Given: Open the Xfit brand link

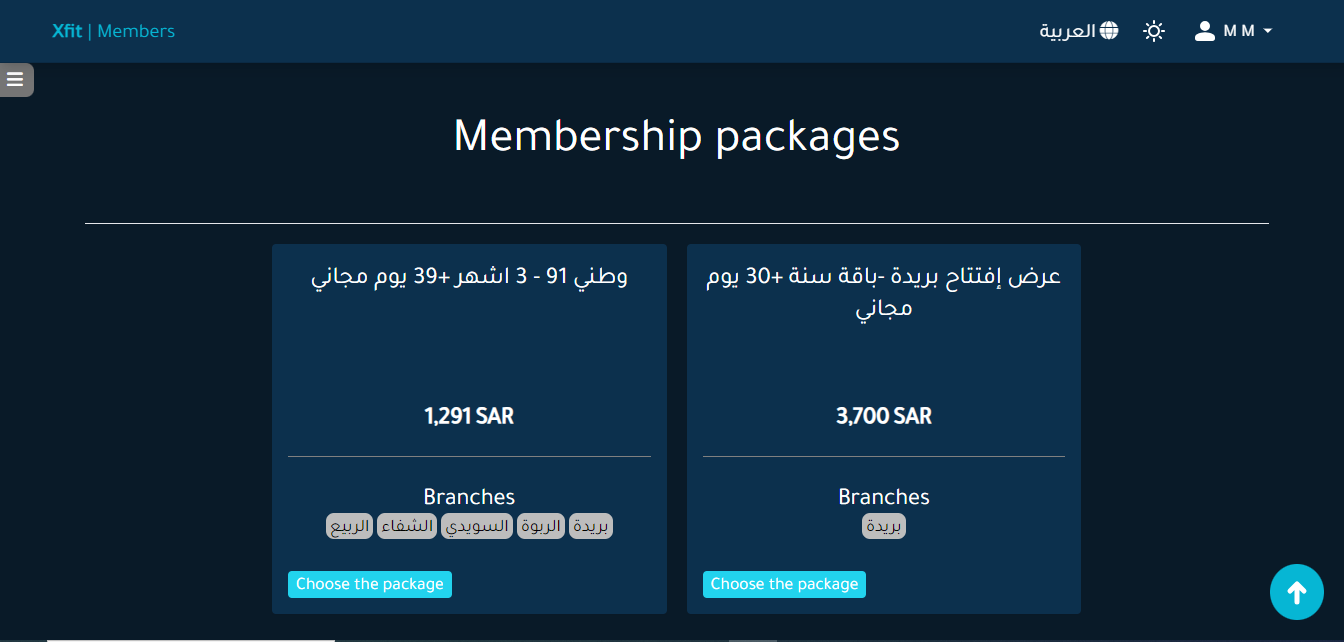Looking at the screenshot, I should tap(67, 31).
